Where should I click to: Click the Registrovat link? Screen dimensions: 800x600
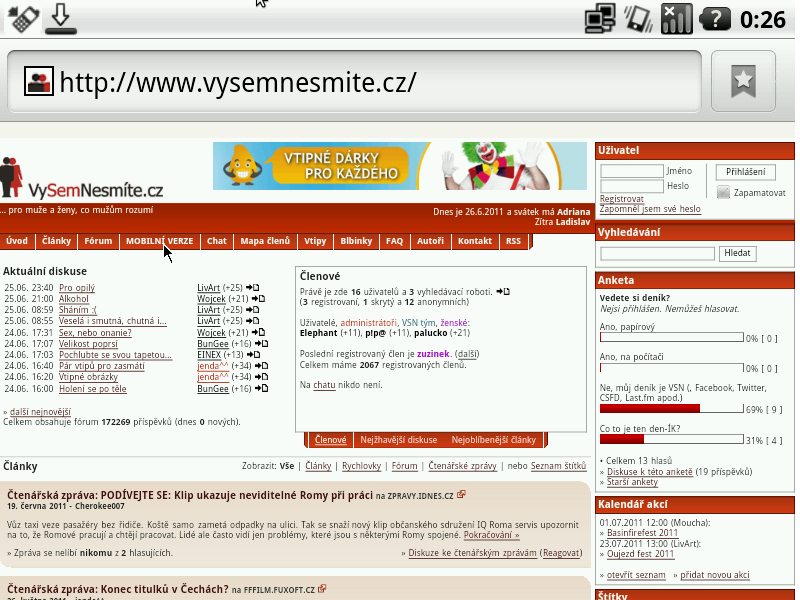621,199
